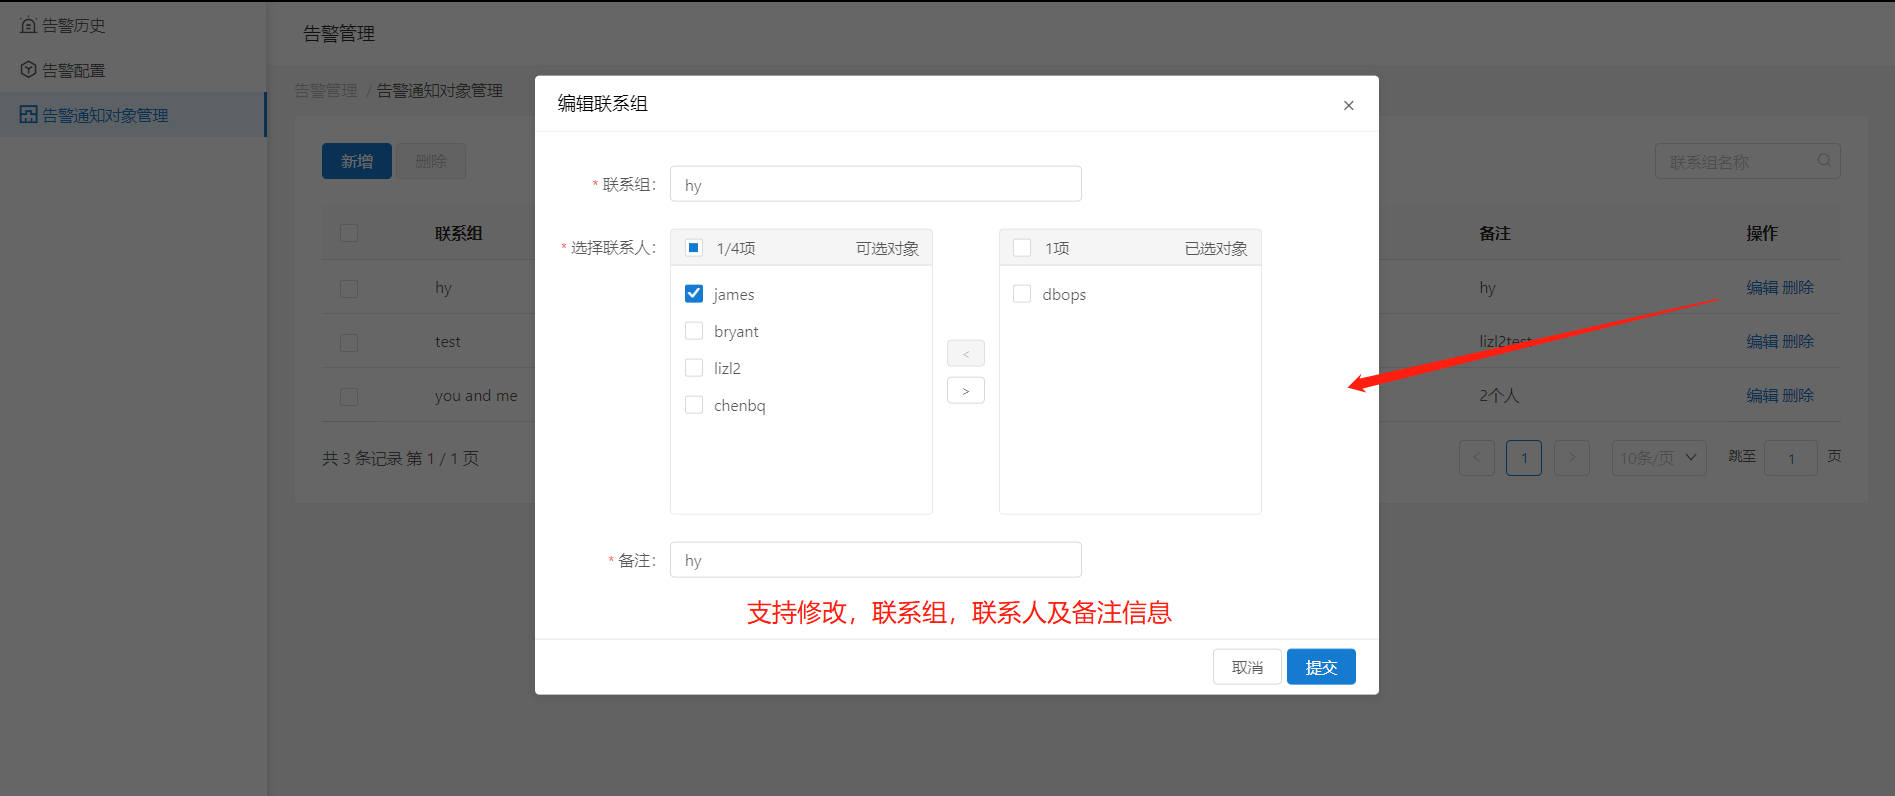This screenshot has height=796, width=1895.
Task: Toggle select-all checkbox in 可选对象 list
Action: click(694, 248)
